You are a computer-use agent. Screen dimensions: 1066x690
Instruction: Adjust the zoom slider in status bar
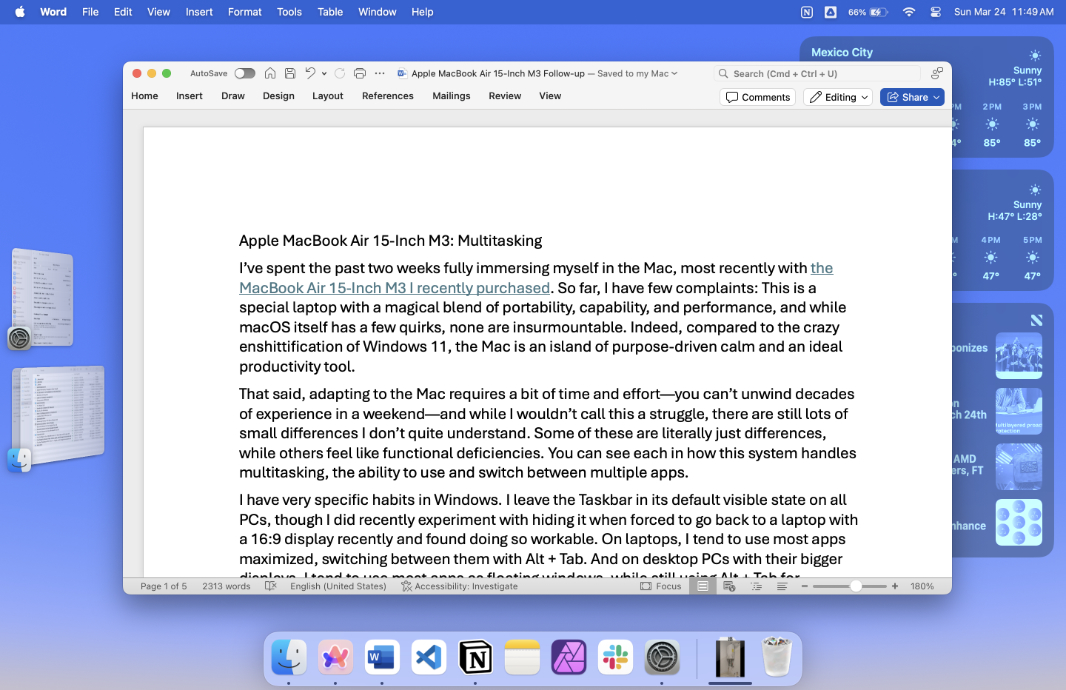[x=855, y=586]
